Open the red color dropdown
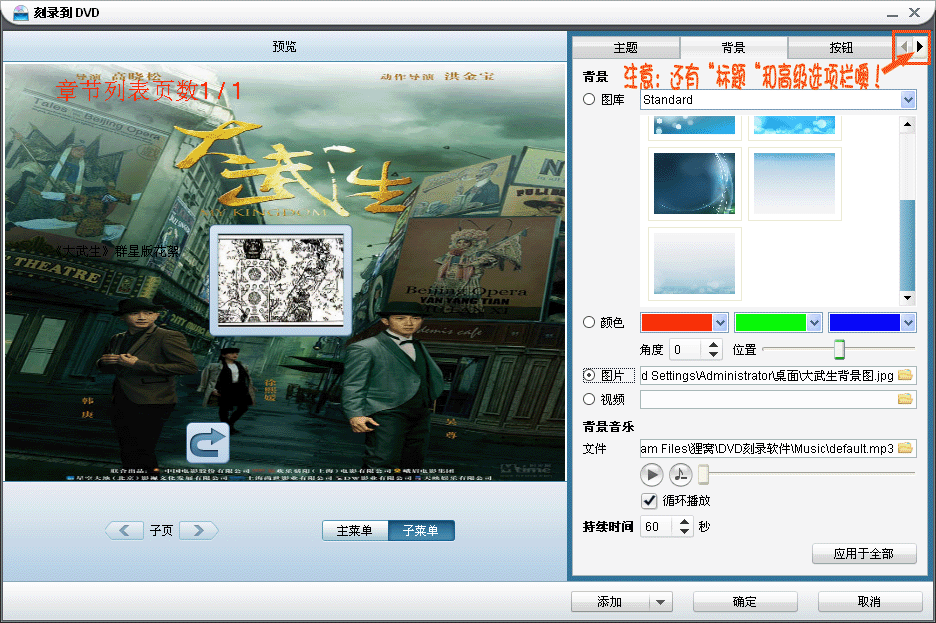936x623 pixels. pos(720,323)
